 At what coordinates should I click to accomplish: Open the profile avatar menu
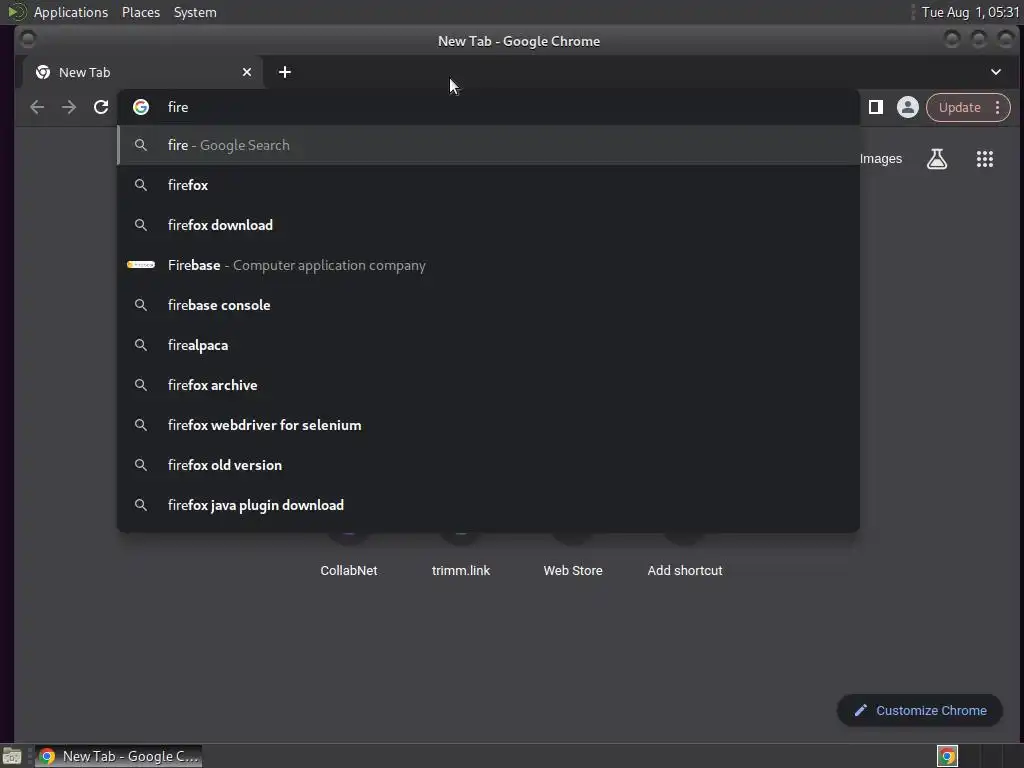pyautogui.click(x=907, y=107)
